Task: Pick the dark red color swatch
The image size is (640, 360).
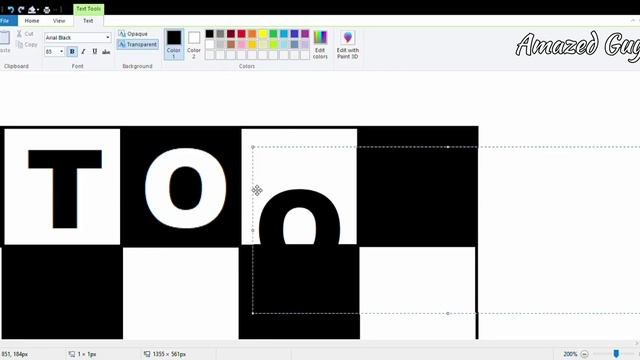Action: pyautogui.click(x=231, y=34)
